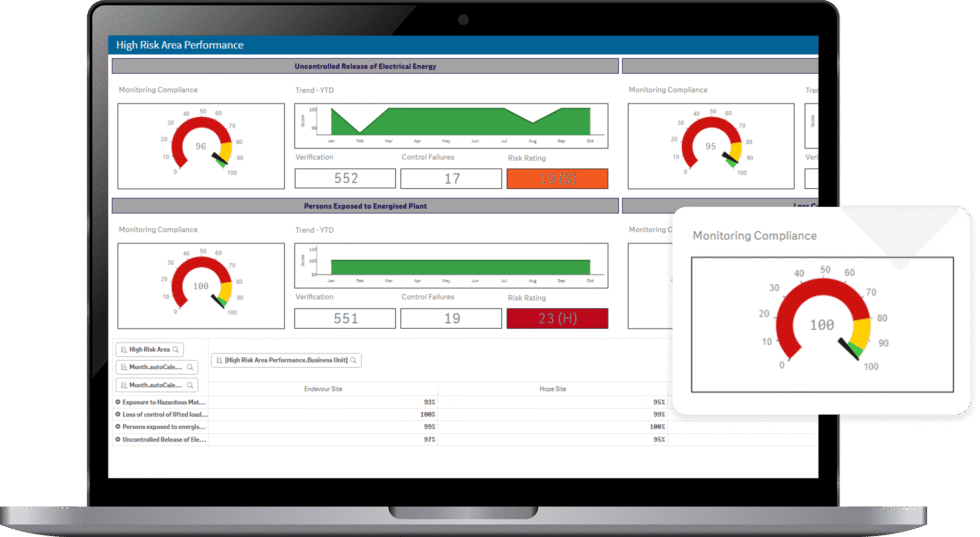Click the orange Risk Rating box 19 (S)

tap(558, 179)
